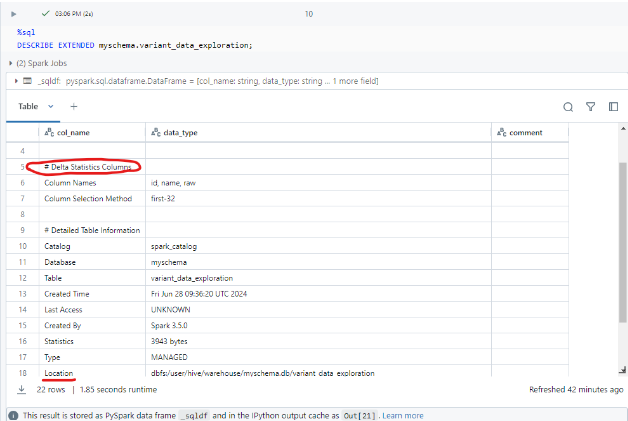Select the '# Delta Statistics Columns' cell
628x421 pixels.
pyautogui.click(x=92, y=167)
